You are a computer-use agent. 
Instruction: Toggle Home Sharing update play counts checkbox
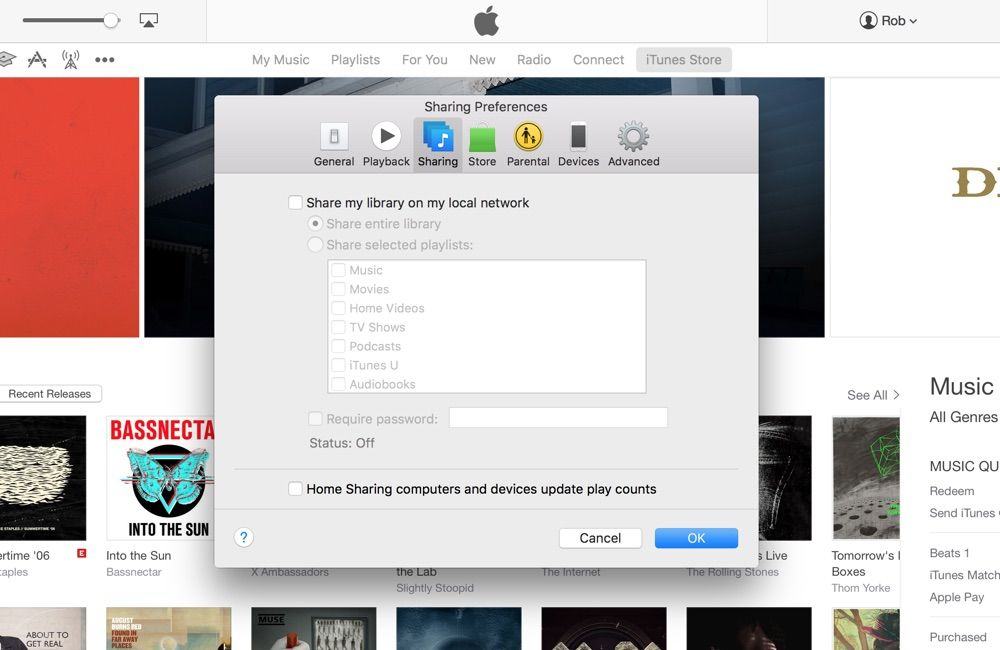pos(296,489)
